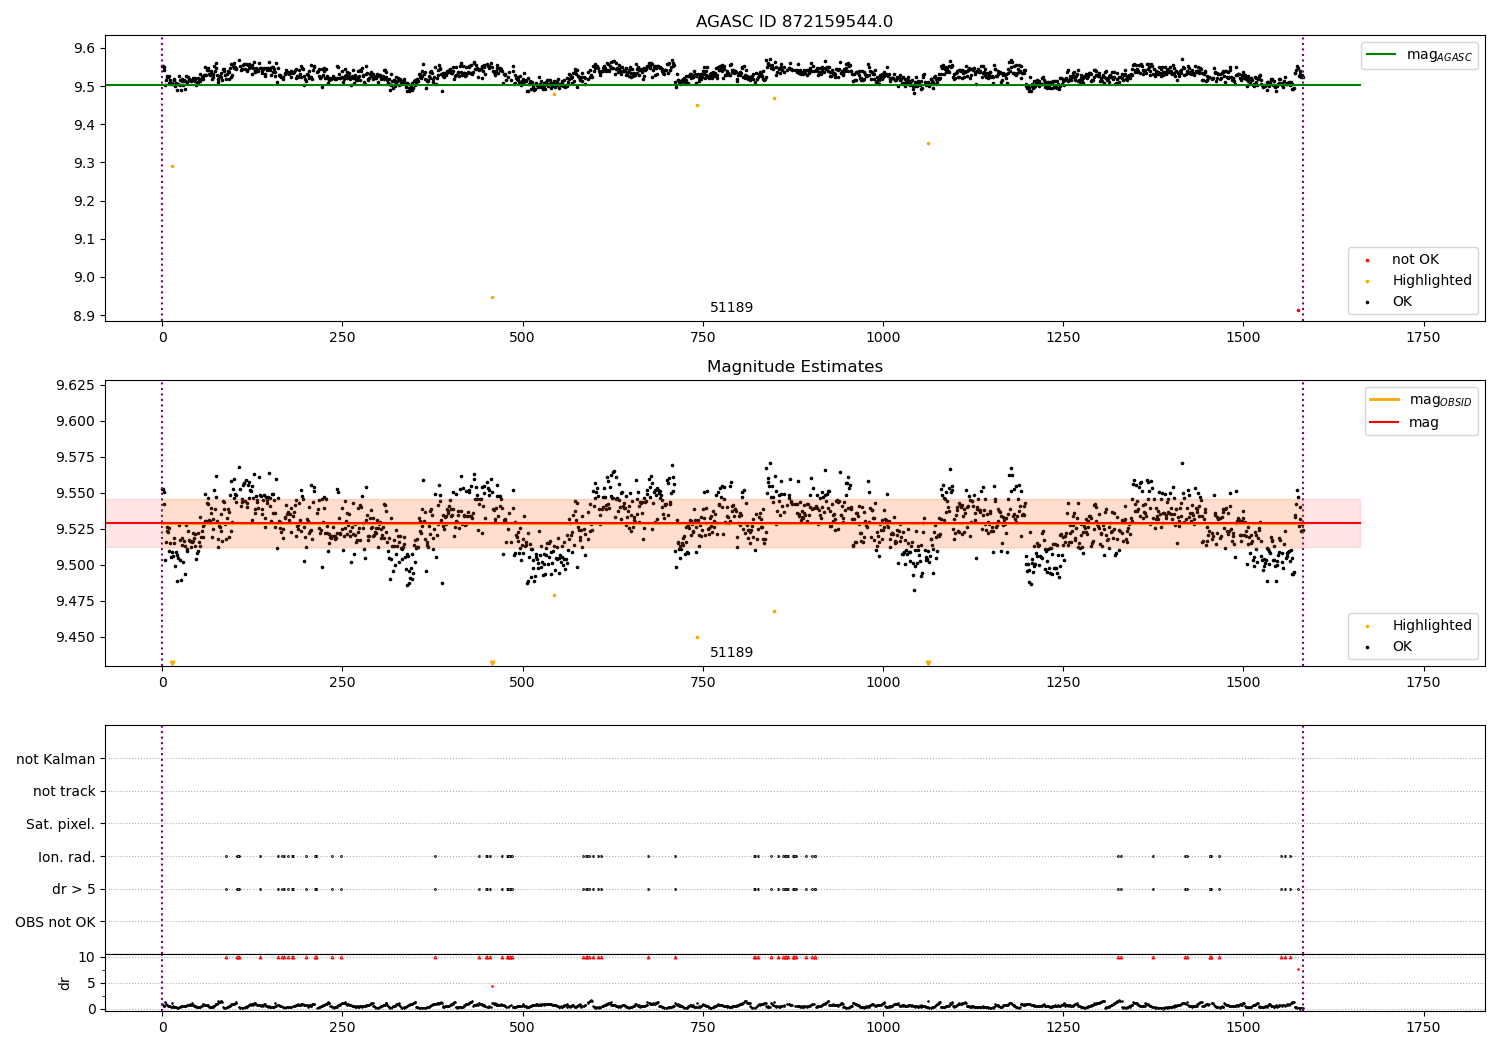1500x1050 pixels.
Task: Click the 'not track' row label
Action: click(64, 792)
